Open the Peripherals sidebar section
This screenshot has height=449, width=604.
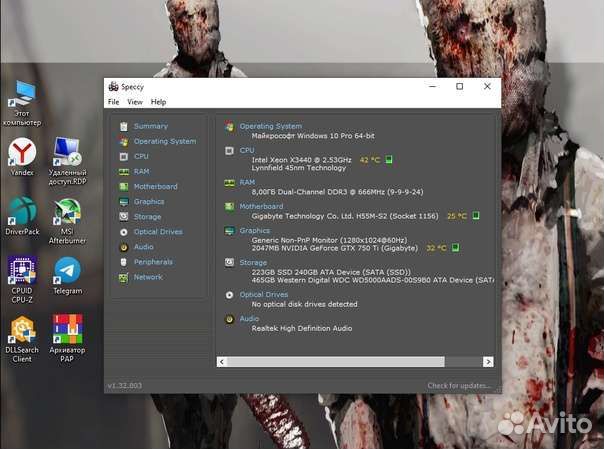152,262
